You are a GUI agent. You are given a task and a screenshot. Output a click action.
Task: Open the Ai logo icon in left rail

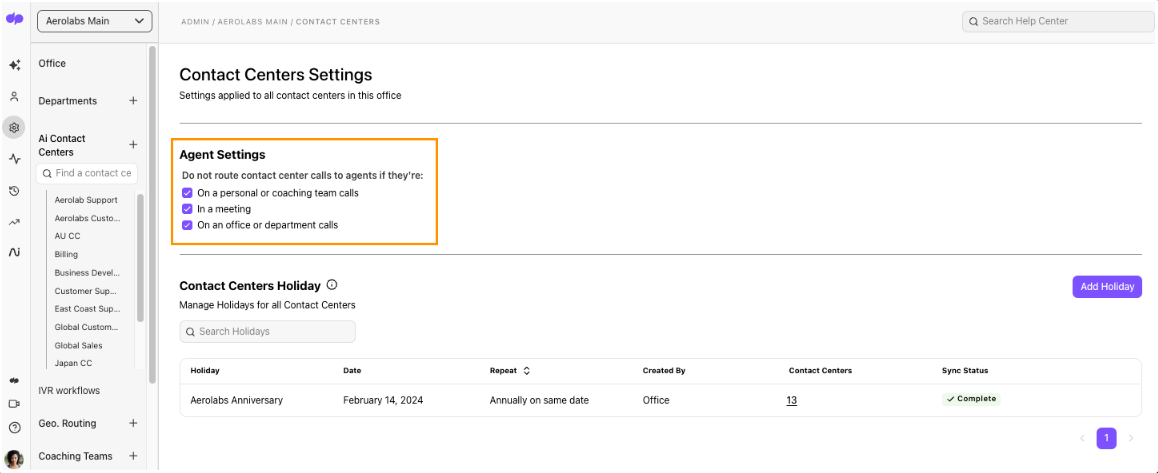click(14, 253)
